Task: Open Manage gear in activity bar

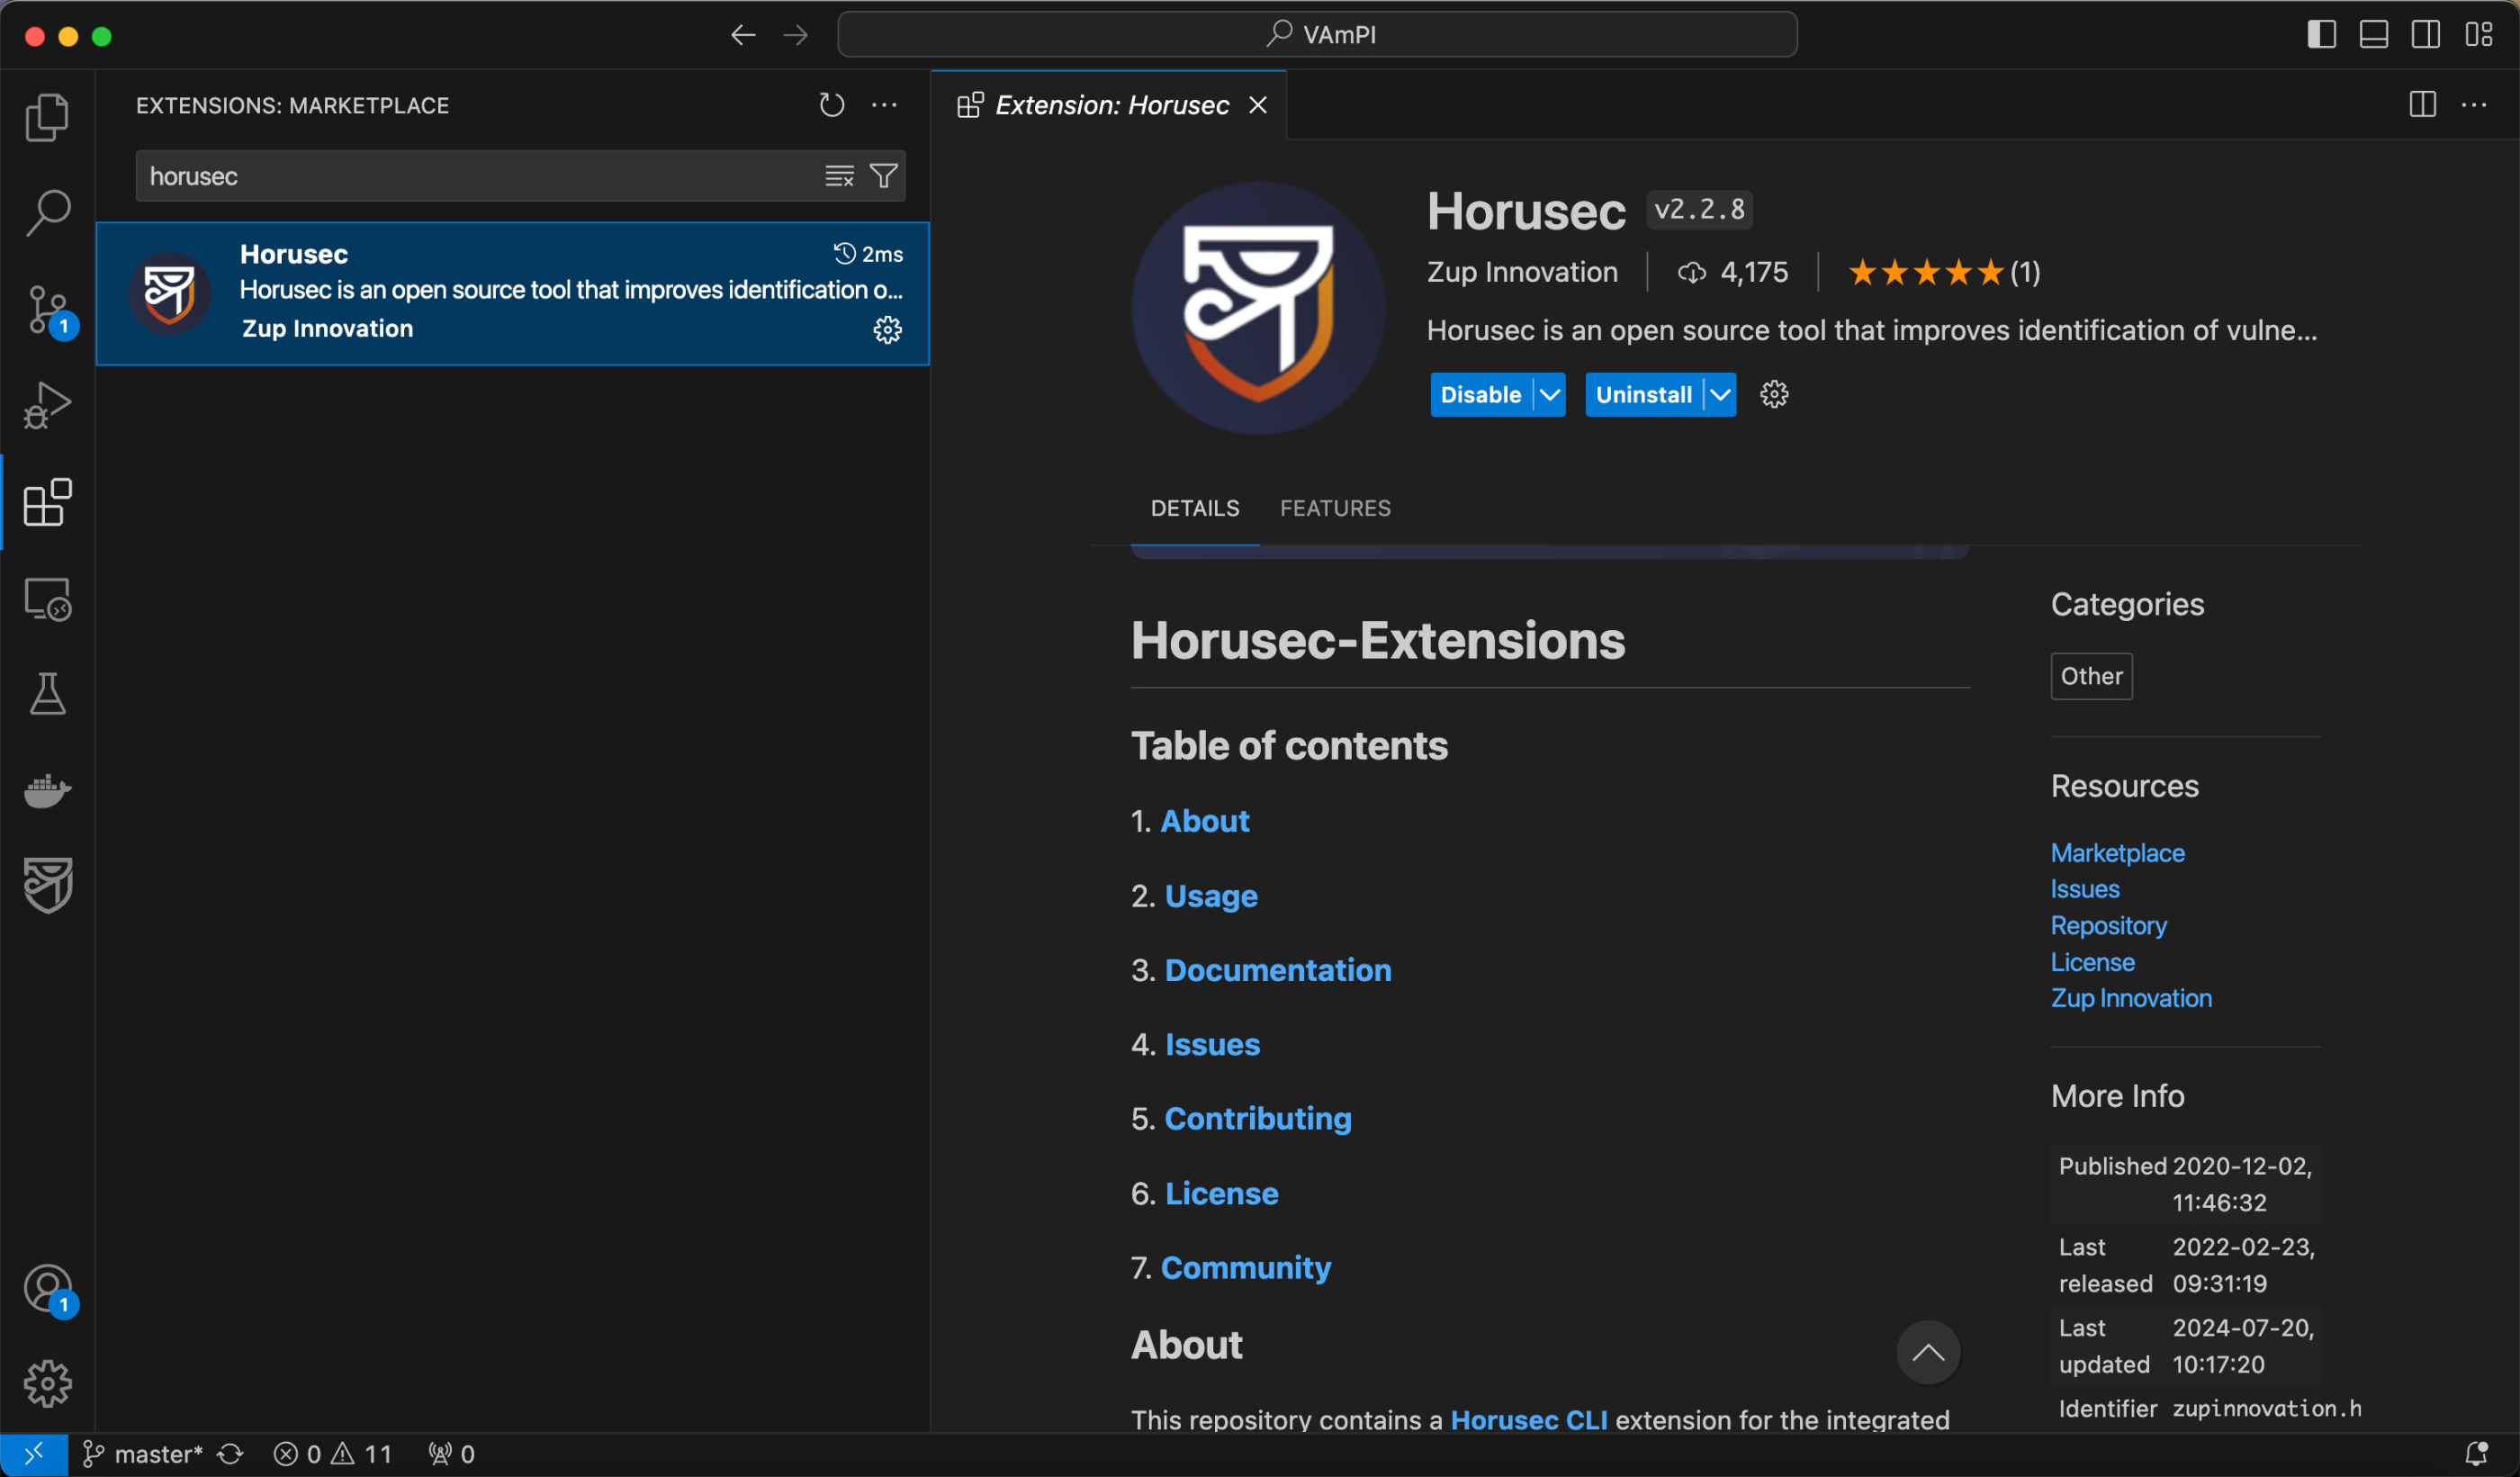Action: coord(47,1384)
